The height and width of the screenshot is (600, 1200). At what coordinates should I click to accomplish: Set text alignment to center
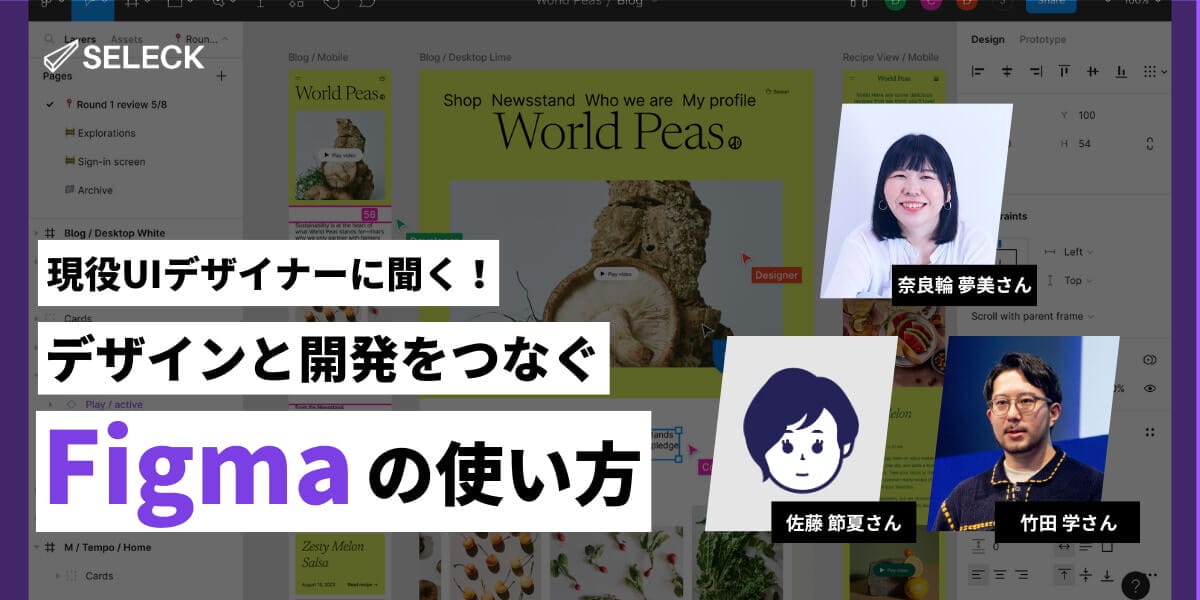(1000, 575)
